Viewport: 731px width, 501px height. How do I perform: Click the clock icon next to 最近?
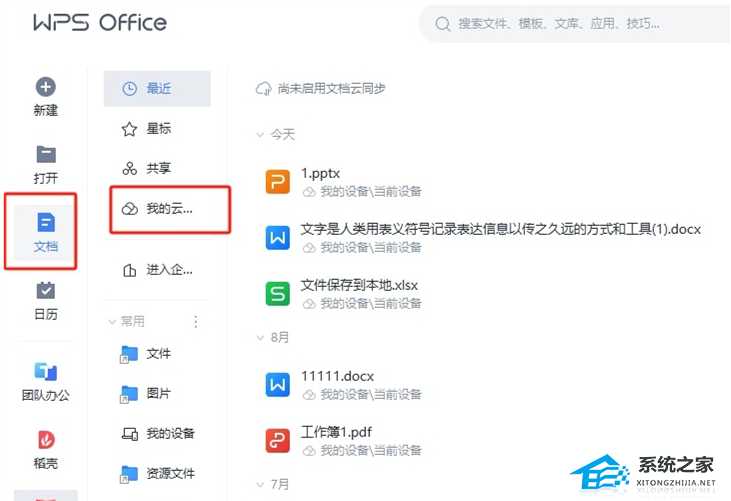click(129, 89)
